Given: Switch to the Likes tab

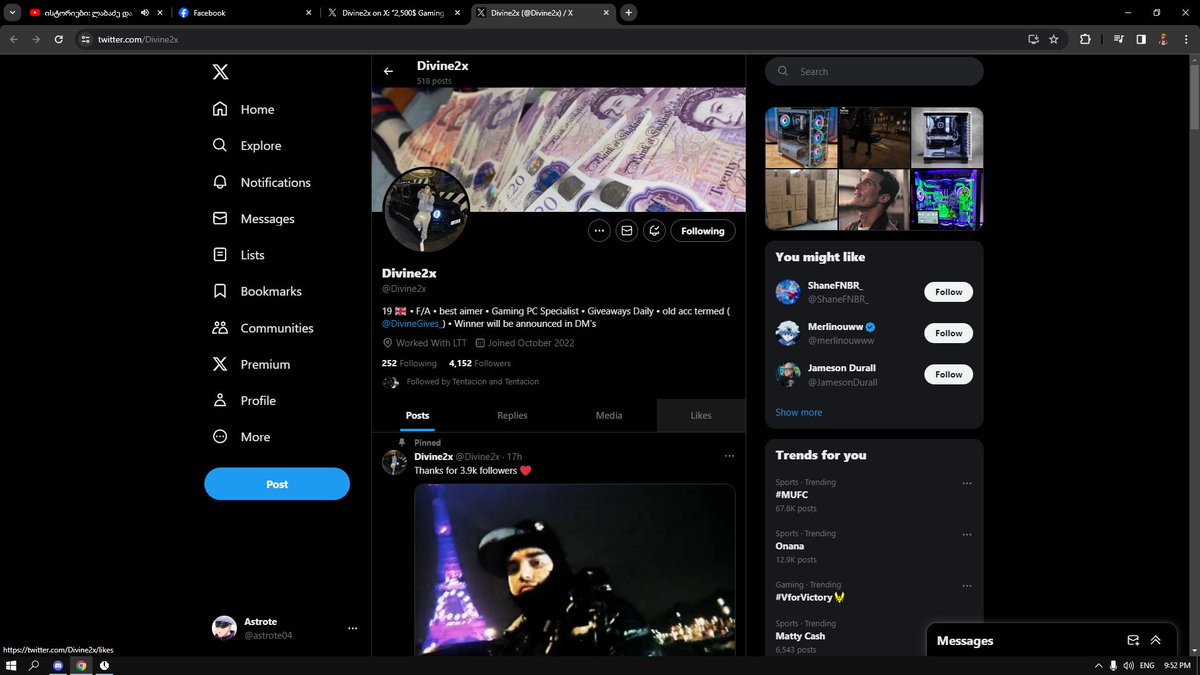Looking at the screenshot, I should 701,415.
